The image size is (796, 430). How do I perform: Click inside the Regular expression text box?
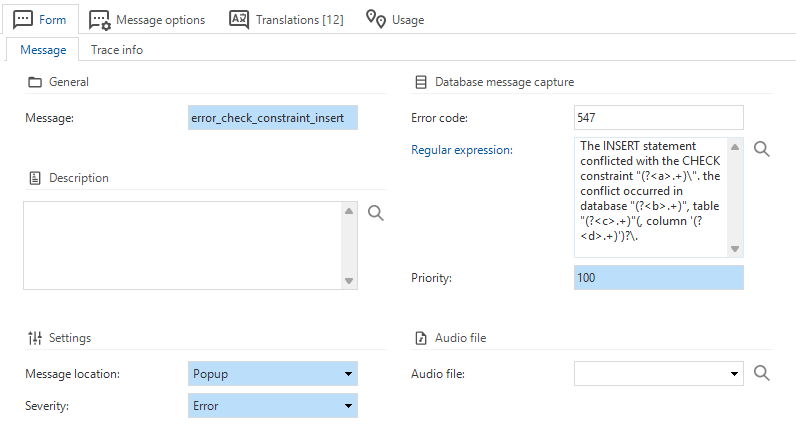tap(650, 196)
